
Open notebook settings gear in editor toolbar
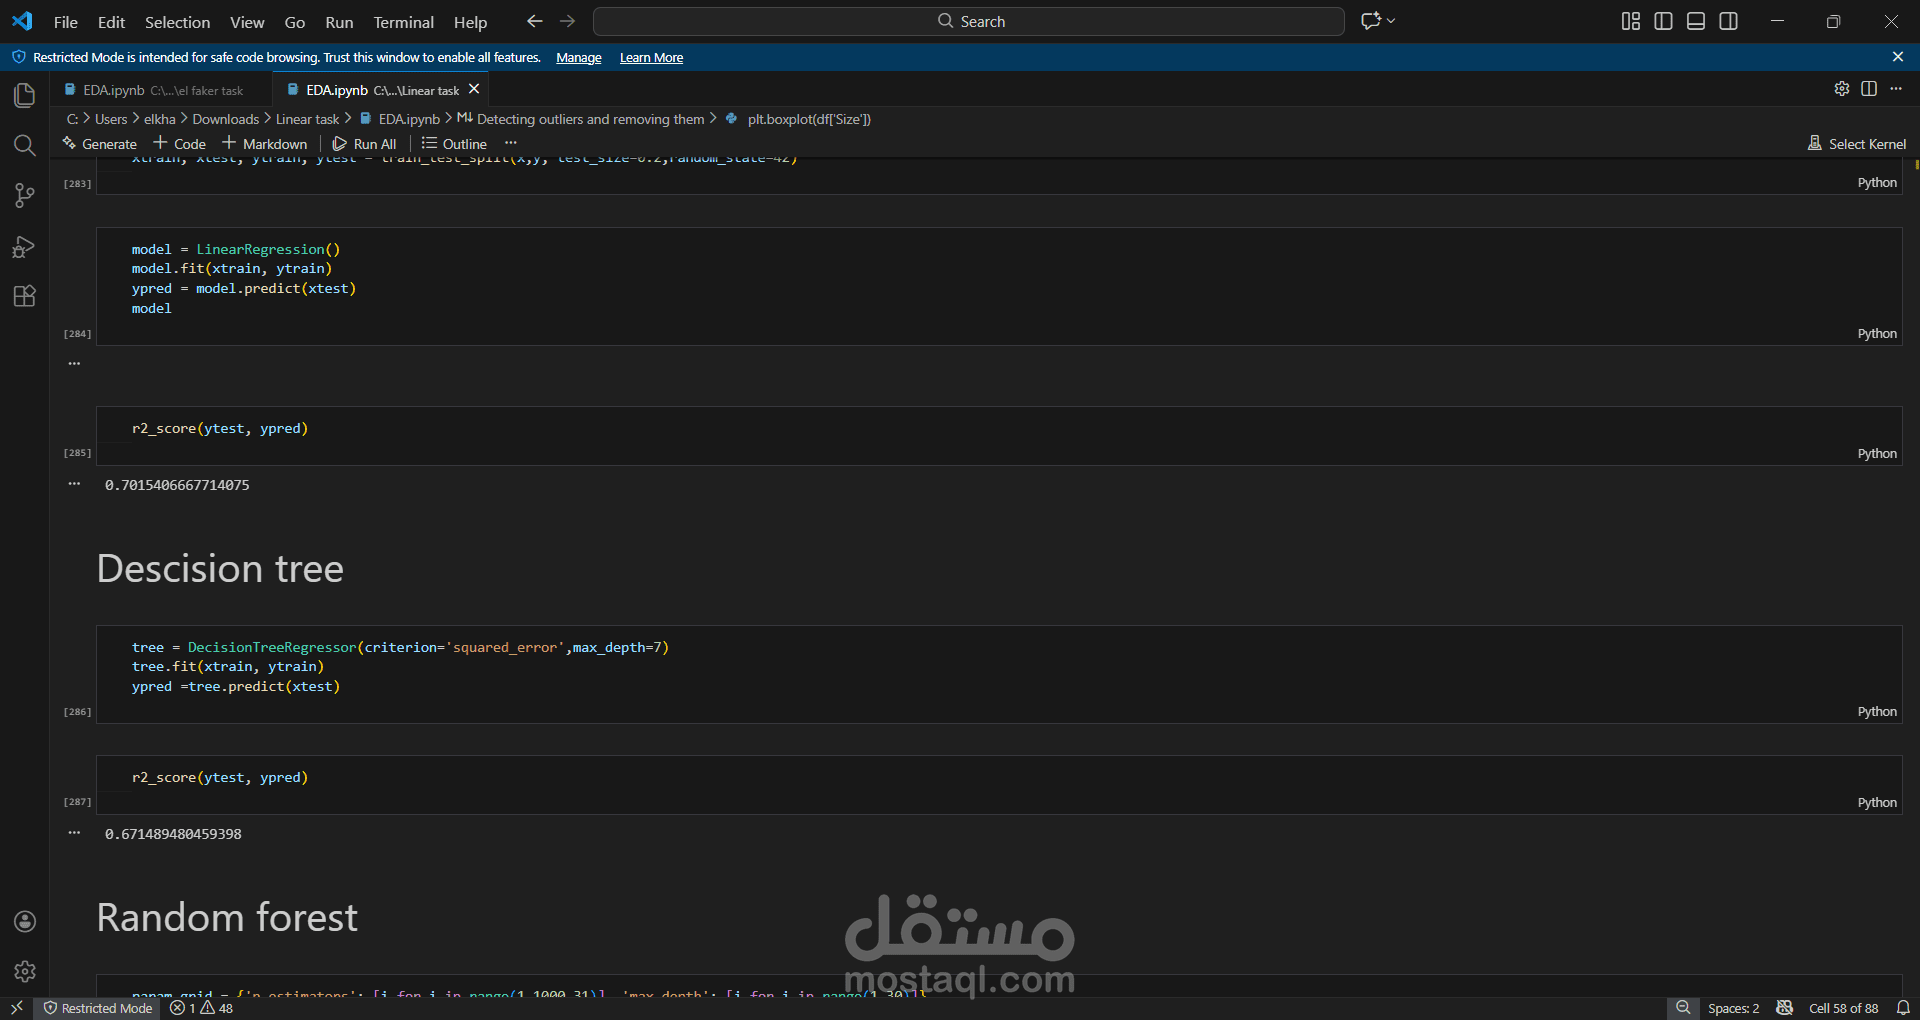[1842, 89]
